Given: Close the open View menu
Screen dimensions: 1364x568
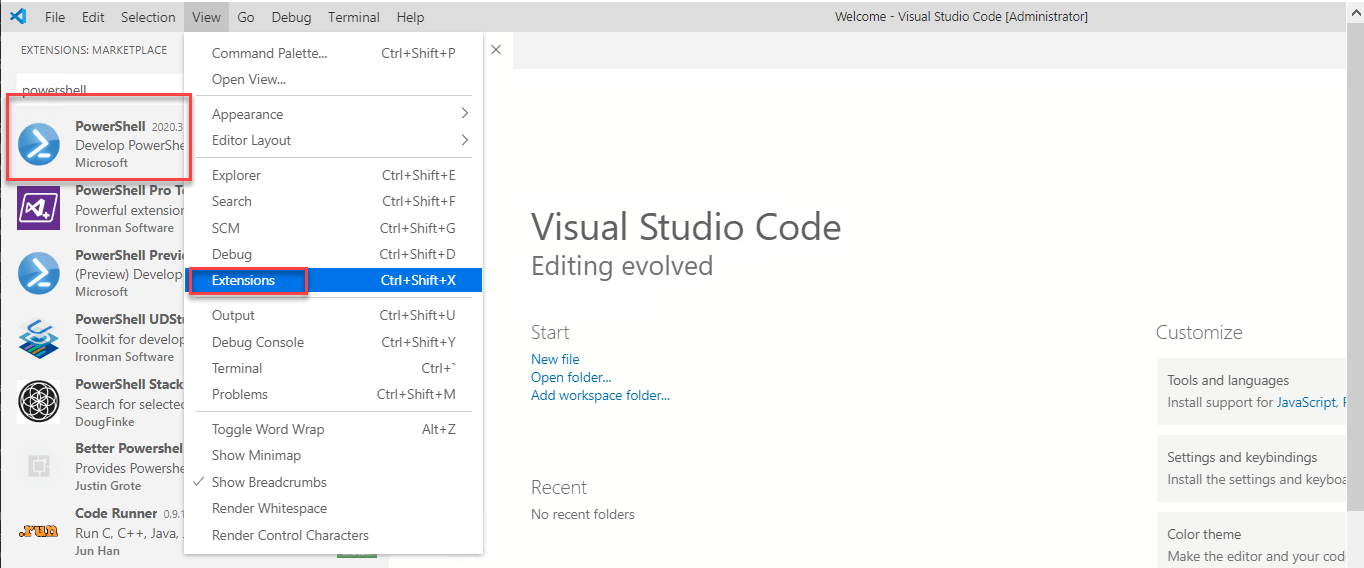Looking at the screenshot, I should [207, 17].
